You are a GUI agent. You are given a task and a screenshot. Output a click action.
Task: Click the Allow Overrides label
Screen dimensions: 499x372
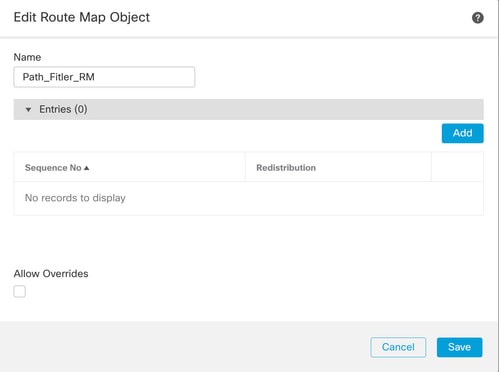coord(51,274)
